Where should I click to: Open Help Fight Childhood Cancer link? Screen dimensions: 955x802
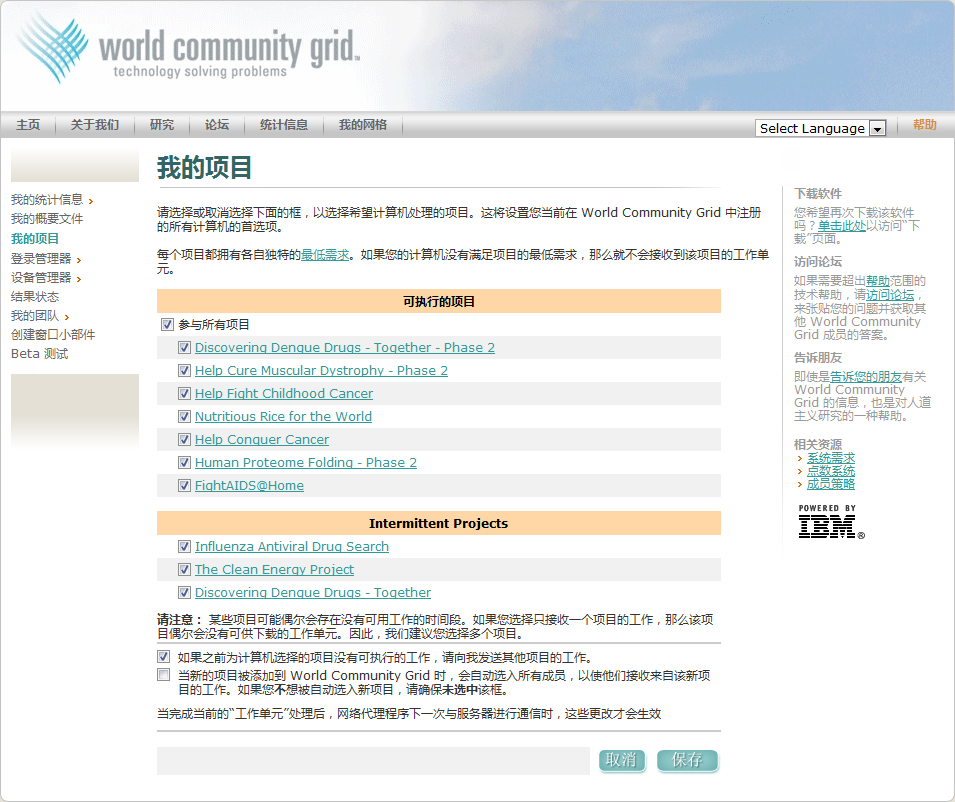click(x=284, y=394)
